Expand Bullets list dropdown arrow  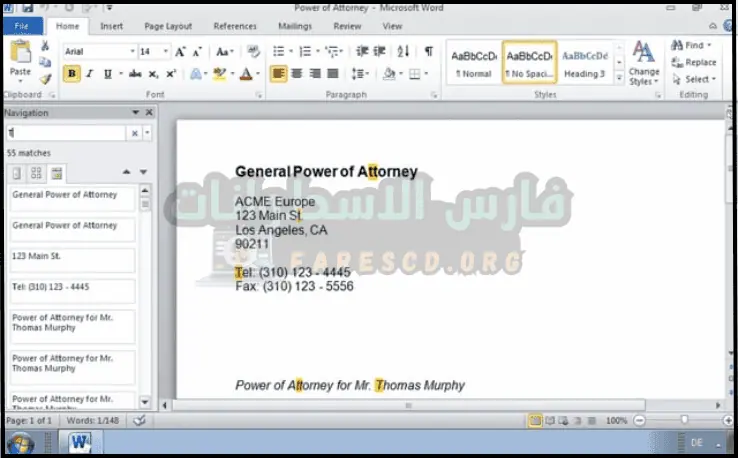291,51
